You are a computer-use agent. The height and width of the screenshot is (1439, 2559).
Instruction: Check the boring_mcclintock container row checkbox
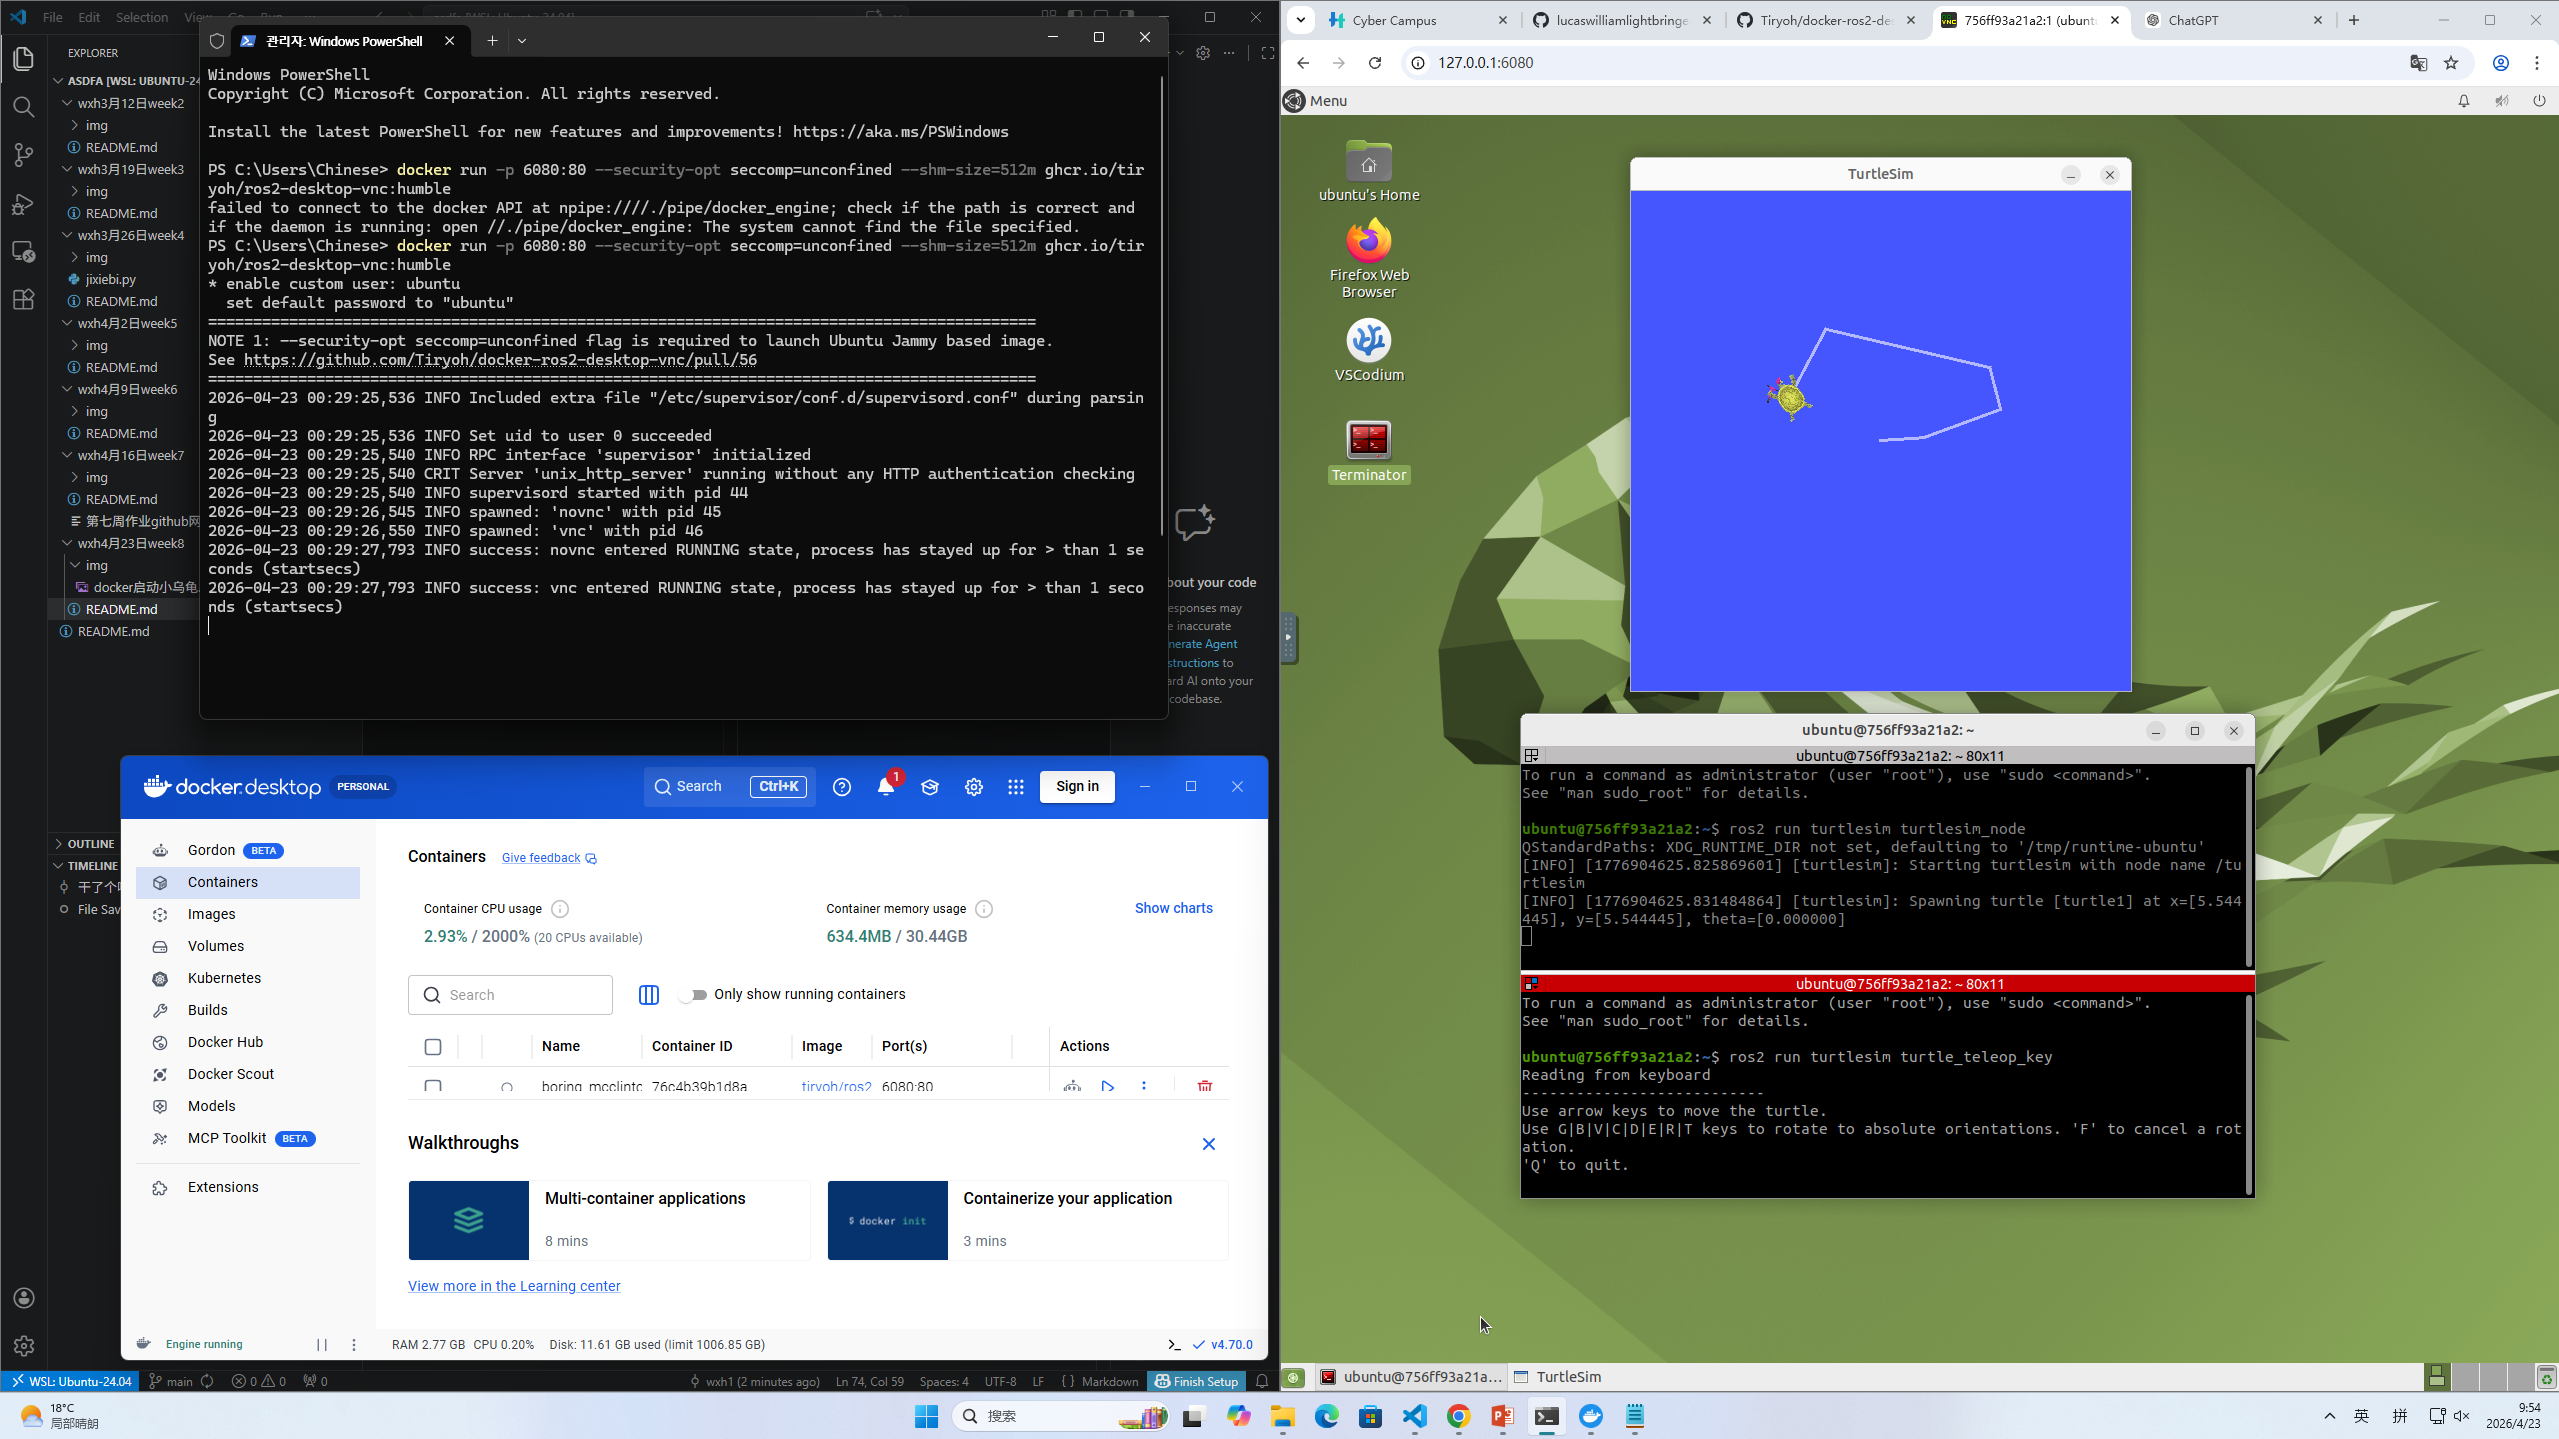coord(433,1086)
